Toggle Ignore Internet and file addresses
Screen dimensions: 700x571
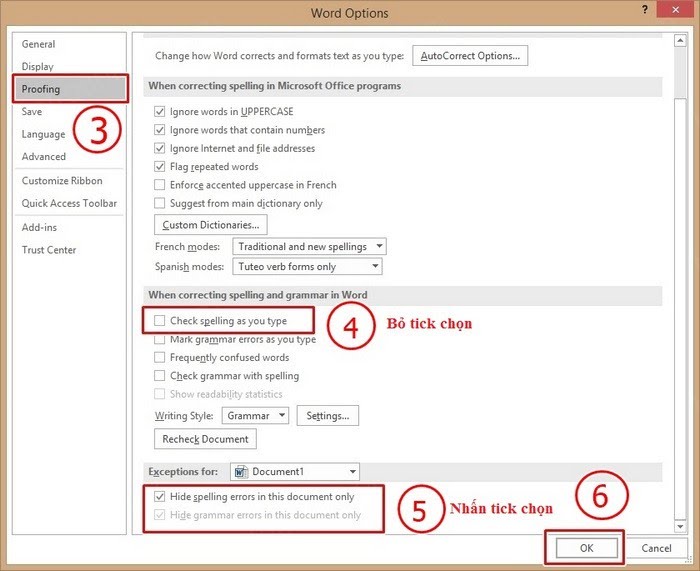point(159,148)
